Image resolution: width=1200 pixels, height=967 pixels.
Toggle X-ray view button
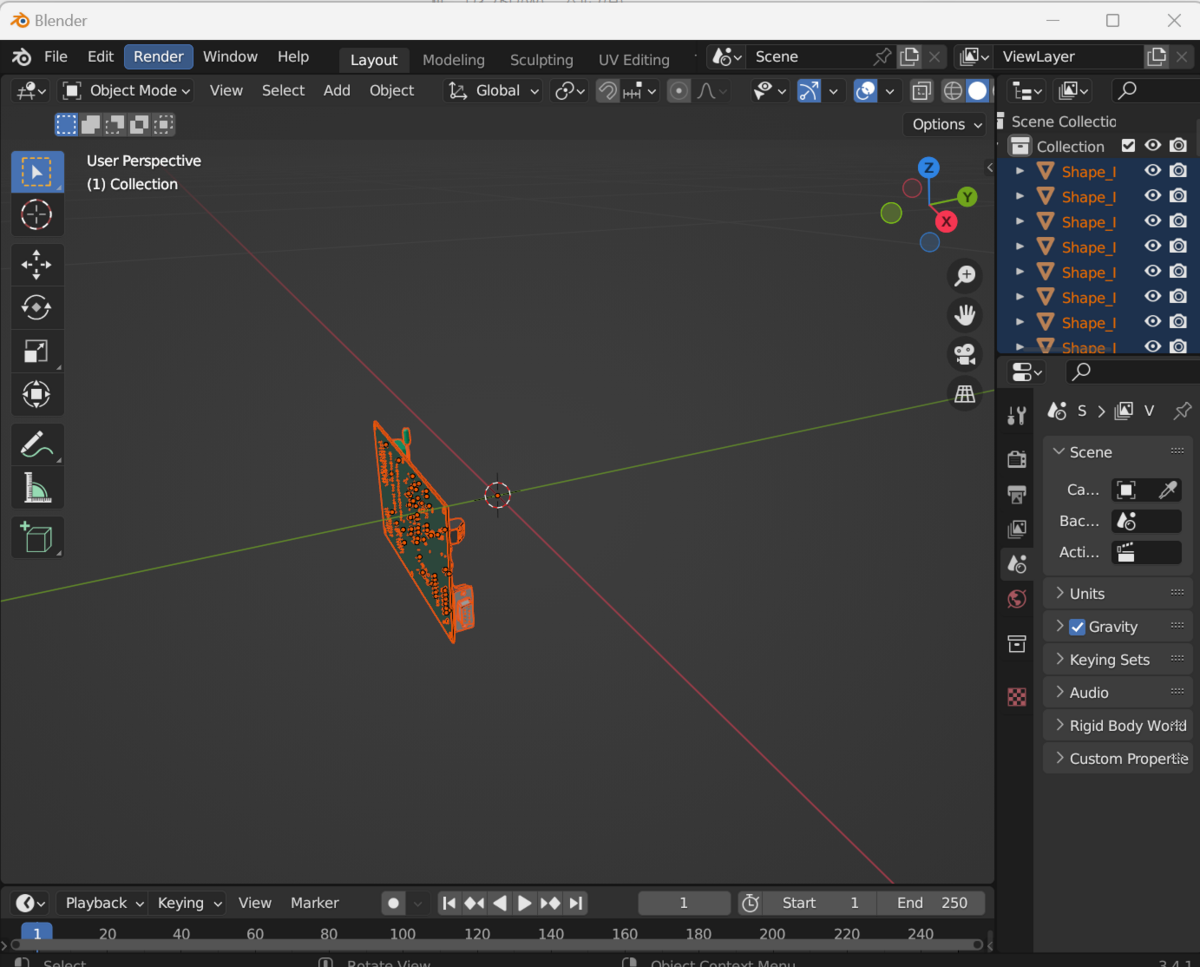click(x=922, y=91)
